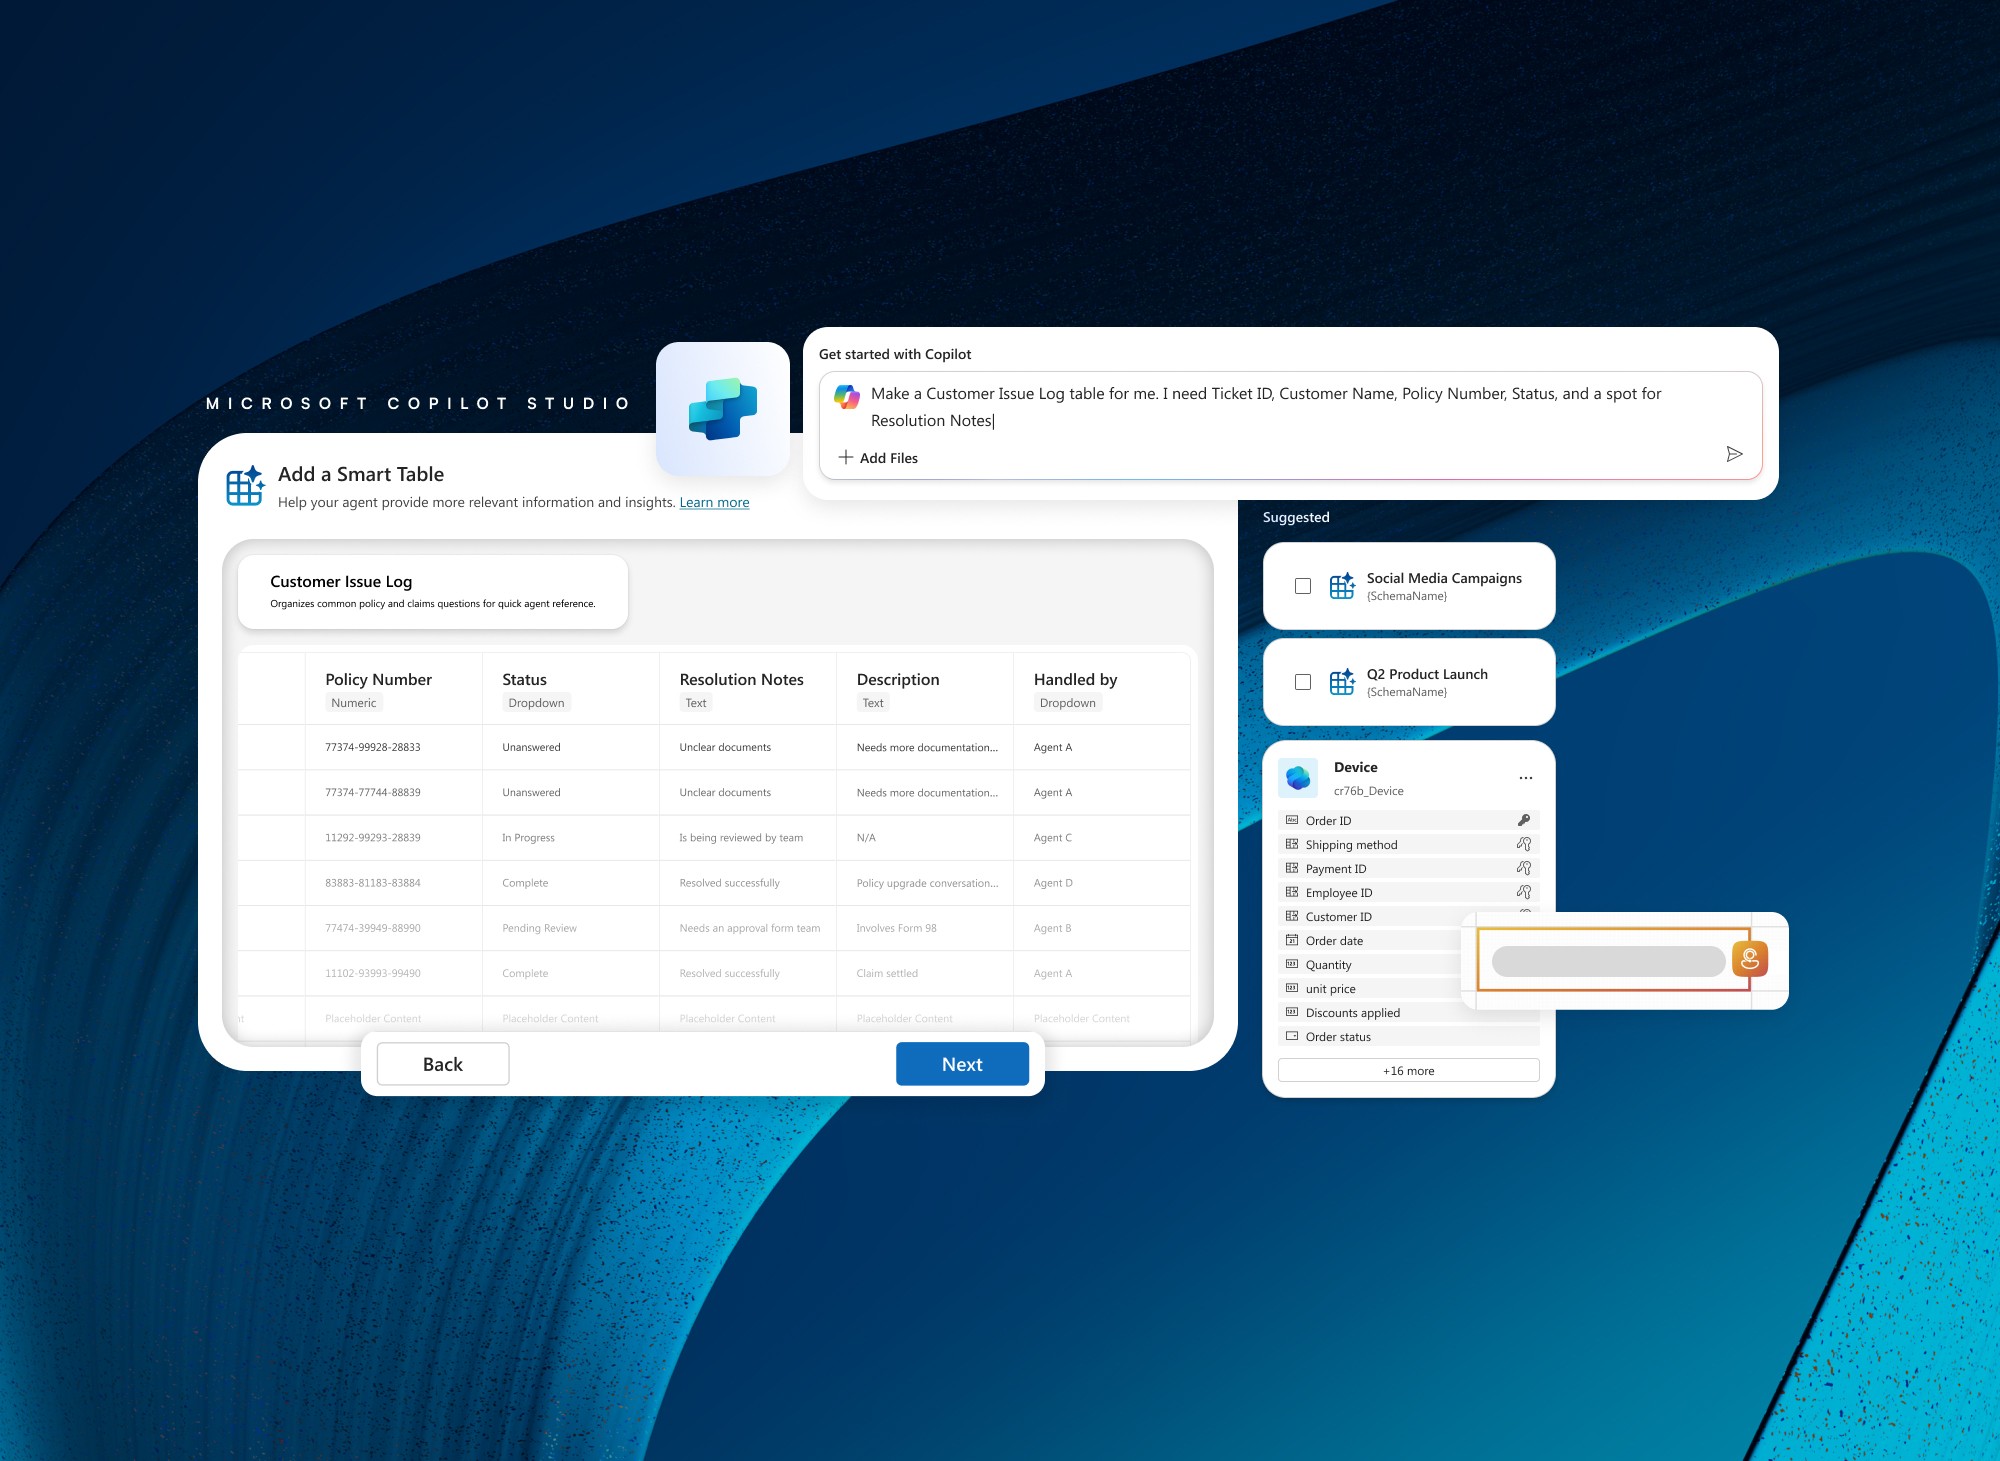Viewport: 2000px width, 1461px height.
Task: Click the Copilot Studio app icon
Action: pyautogui.click(x=723, y=409)
